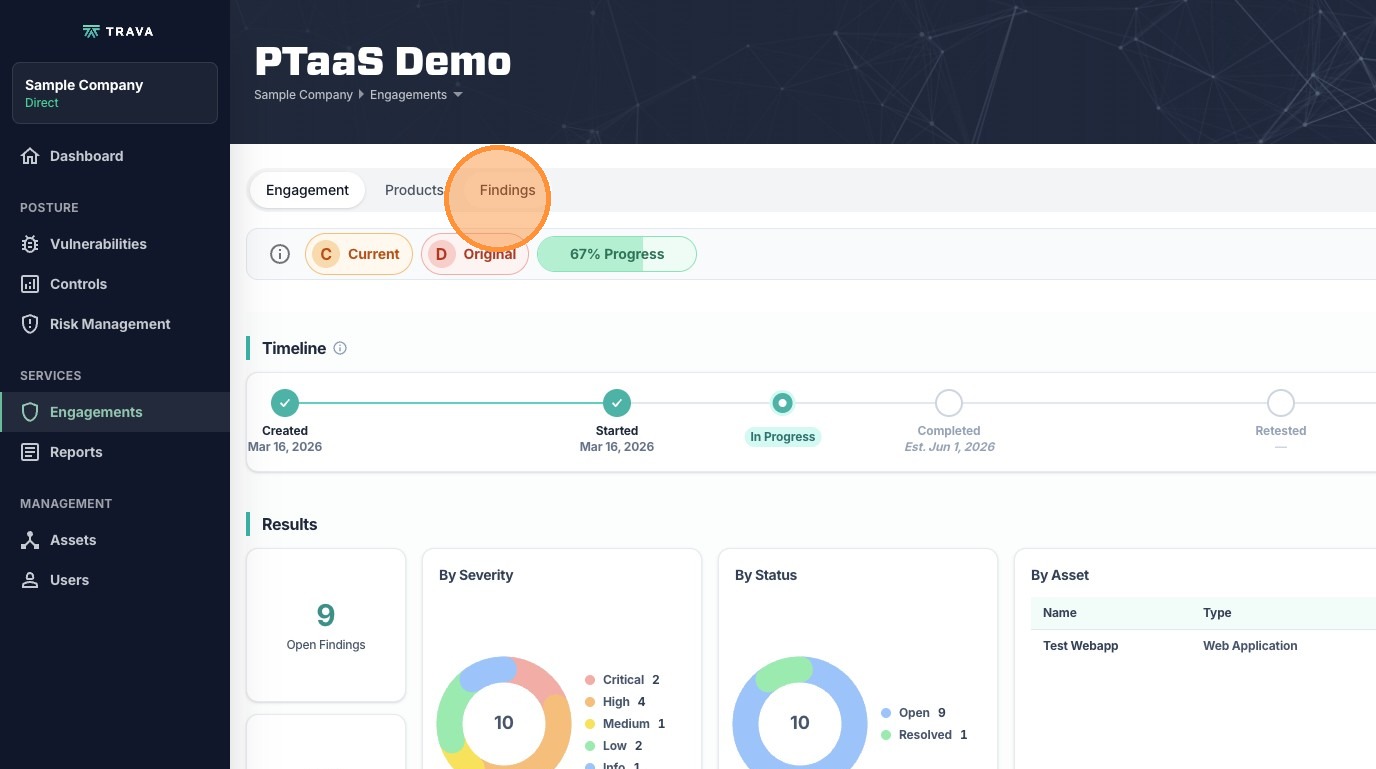Click the info icon beside Timeline
This screenshot has height=769, width=1376.
coord(340,348)
